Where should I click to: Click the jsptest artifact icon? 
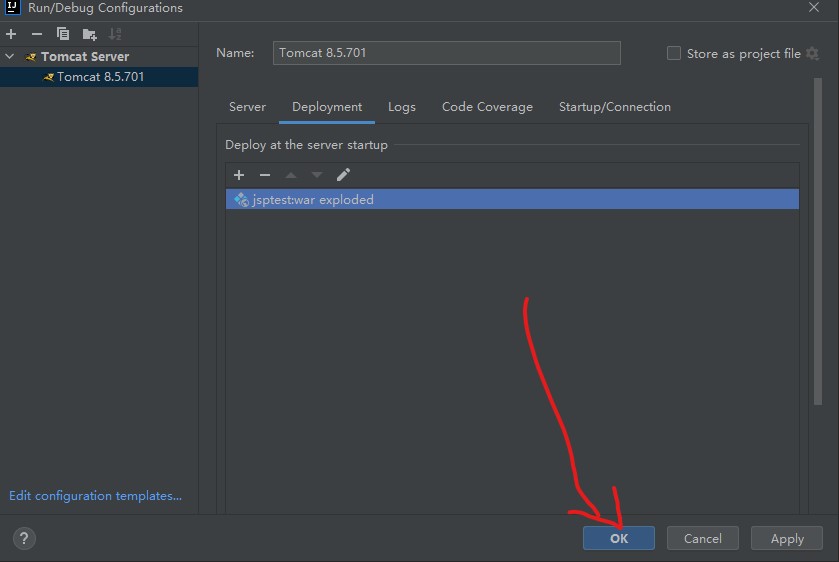point(241,200)
